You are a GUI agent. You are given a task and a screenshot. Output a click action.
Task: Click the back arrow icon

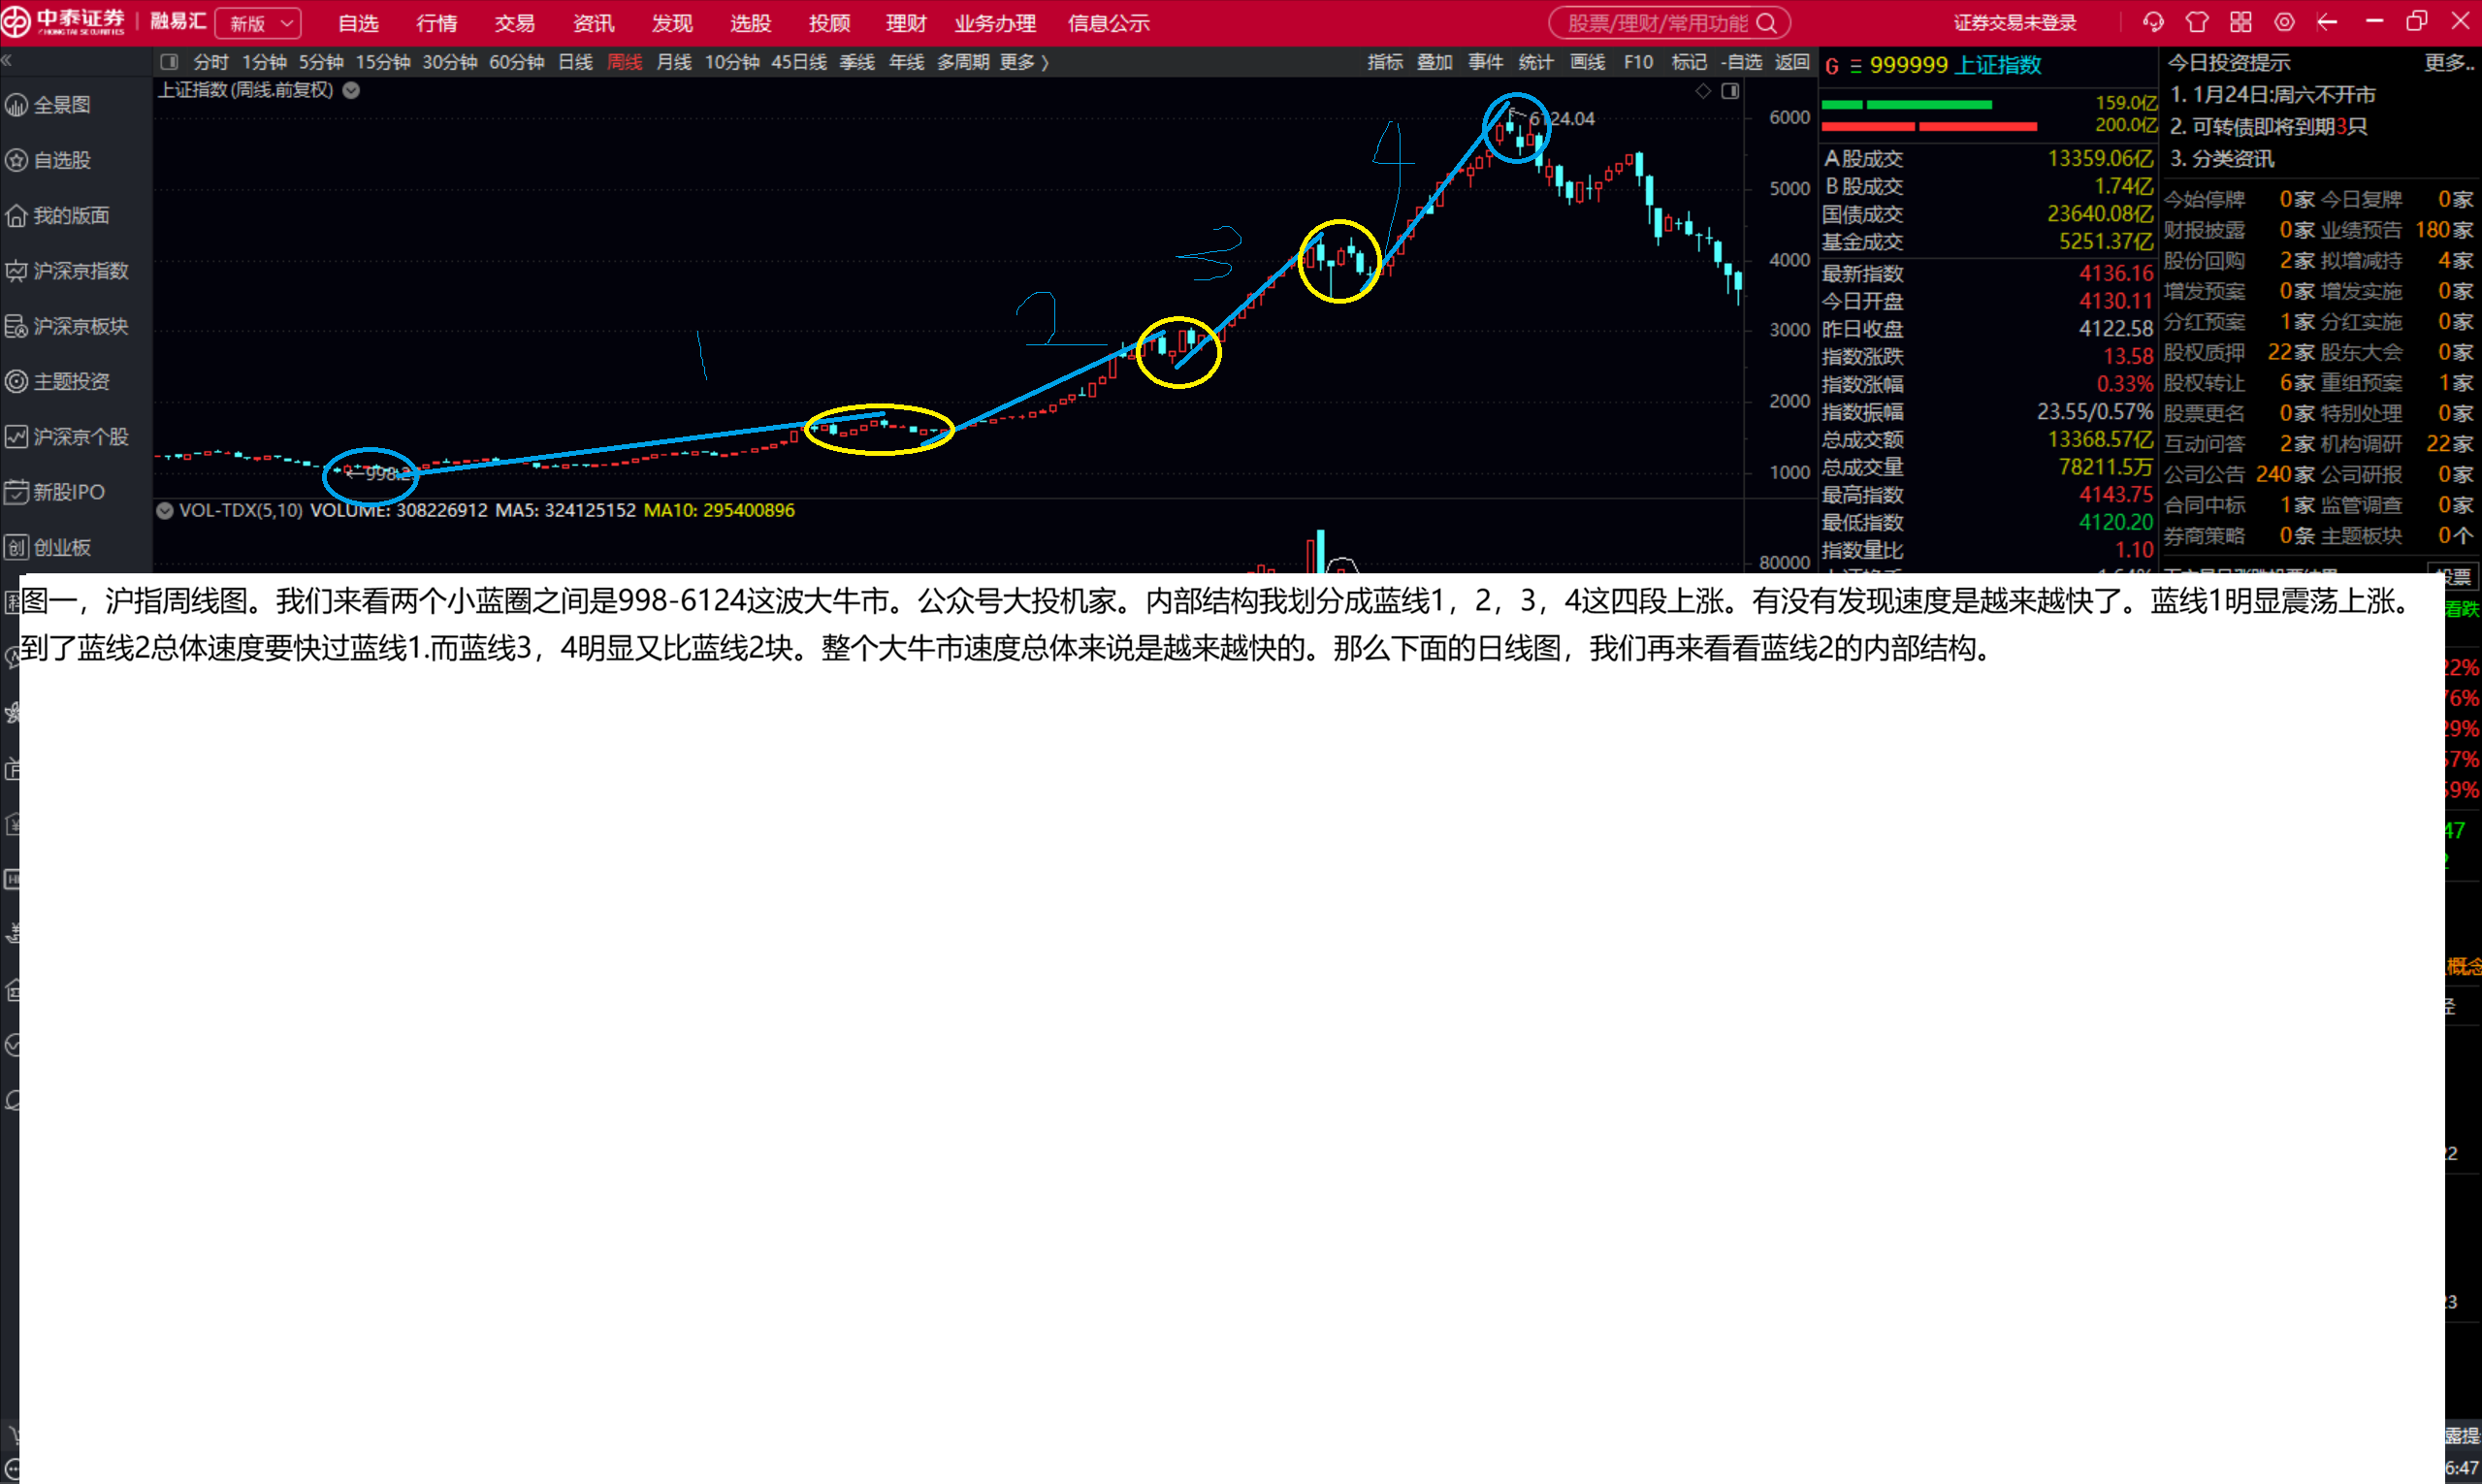(x=2327, y=22)
